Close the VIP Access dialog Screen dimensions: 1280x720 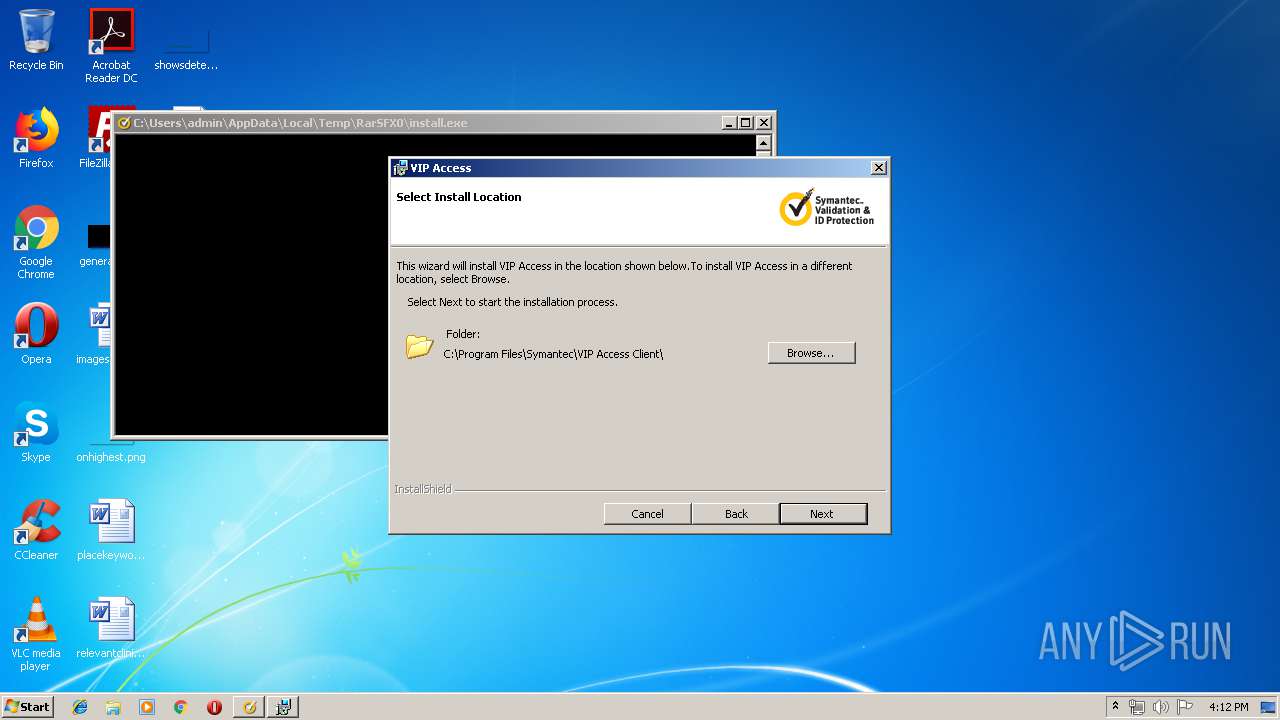click(878, 168)
